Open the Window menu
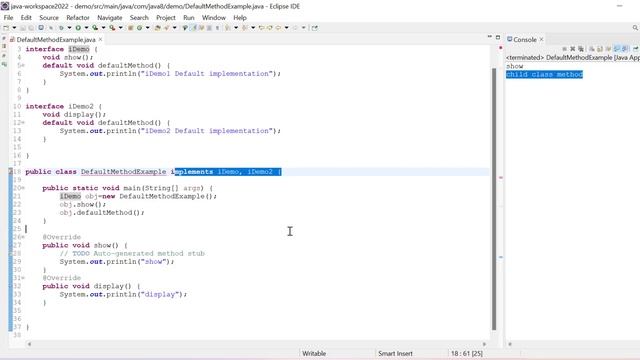Viewport: 640px width, 360px height. (213, 18)
